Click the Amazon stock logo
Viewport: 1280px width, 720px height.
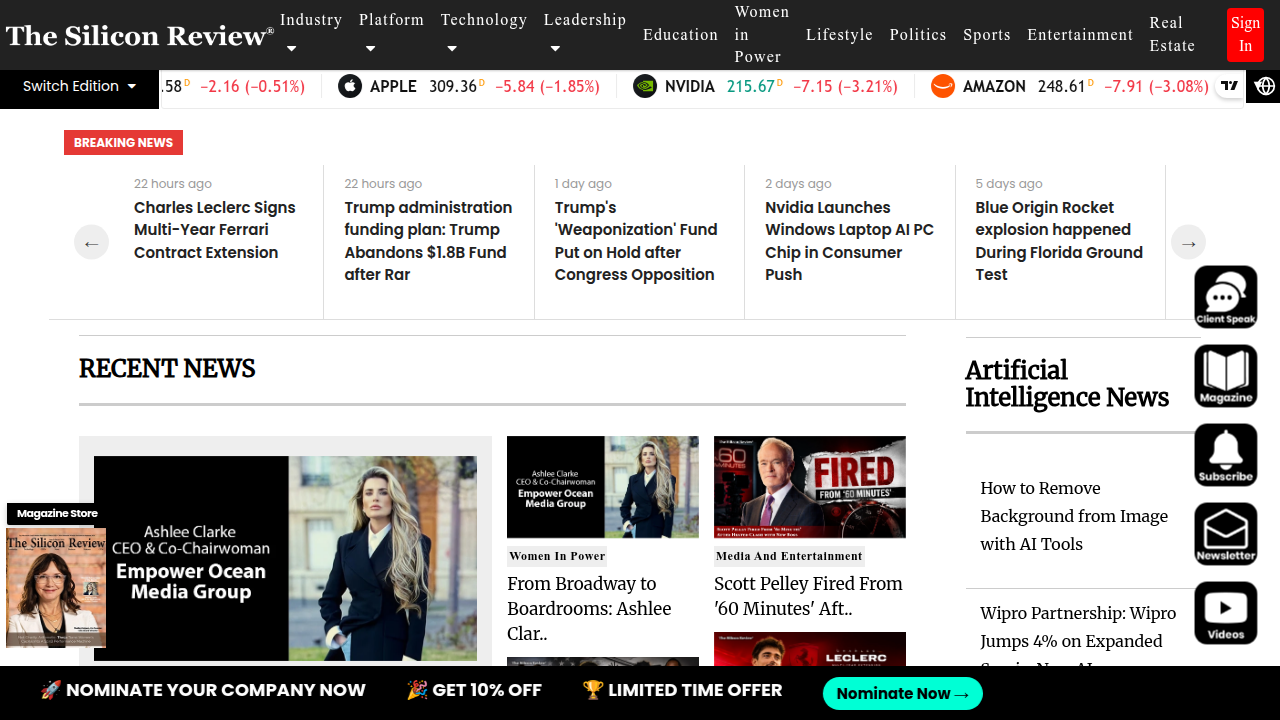943,87
